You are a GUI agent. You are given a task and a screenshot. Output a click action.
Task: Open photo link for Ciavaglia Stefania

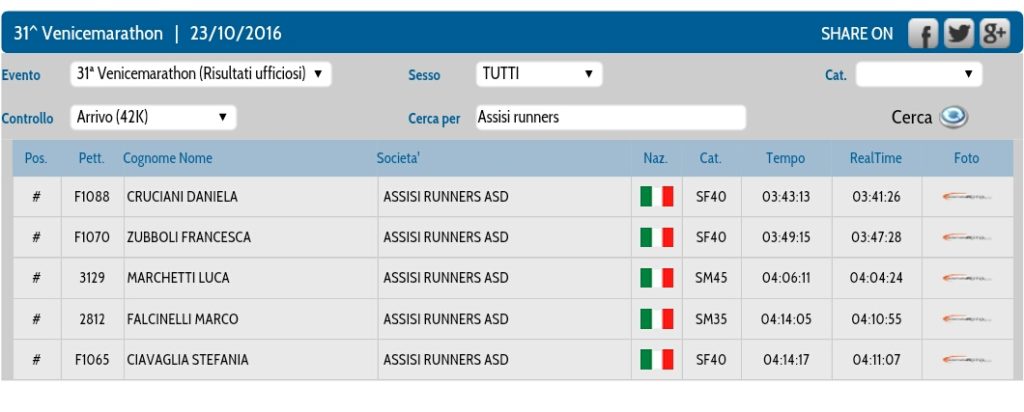[967, 359]
